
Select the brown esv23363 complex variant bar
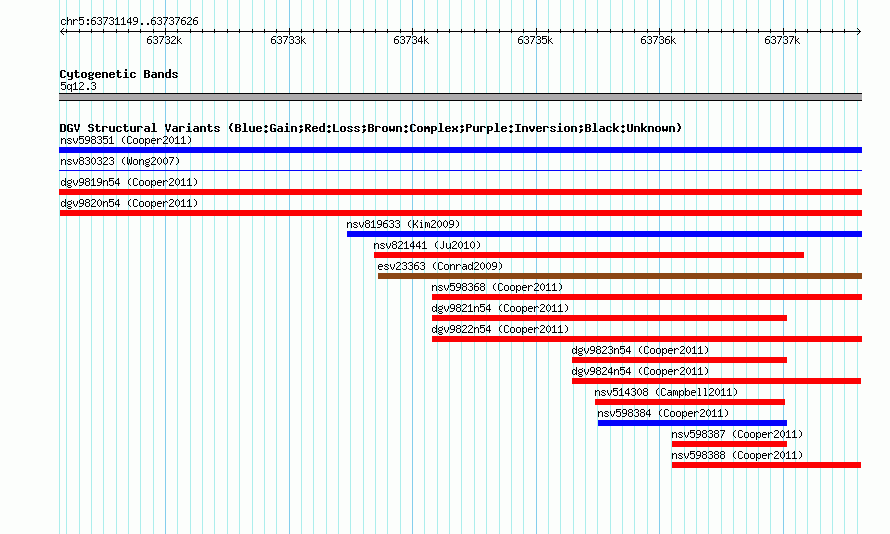click(620, 276)
